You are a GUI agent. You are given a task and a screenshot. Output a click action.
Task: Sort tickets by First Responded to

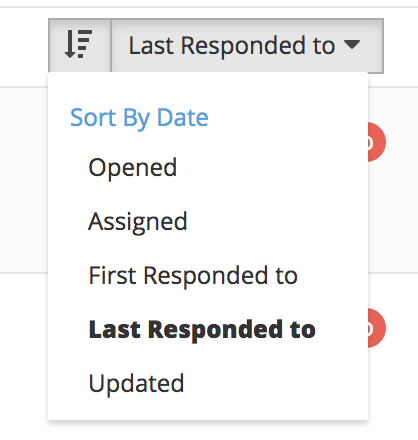193,276
